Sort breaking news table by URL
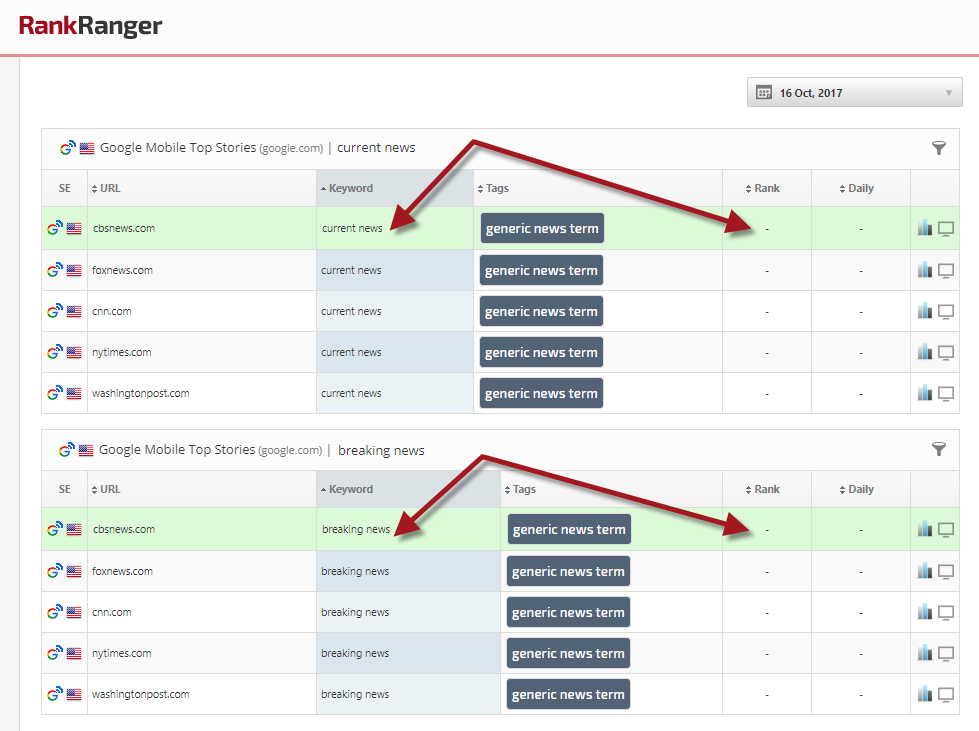 [106, 489]
